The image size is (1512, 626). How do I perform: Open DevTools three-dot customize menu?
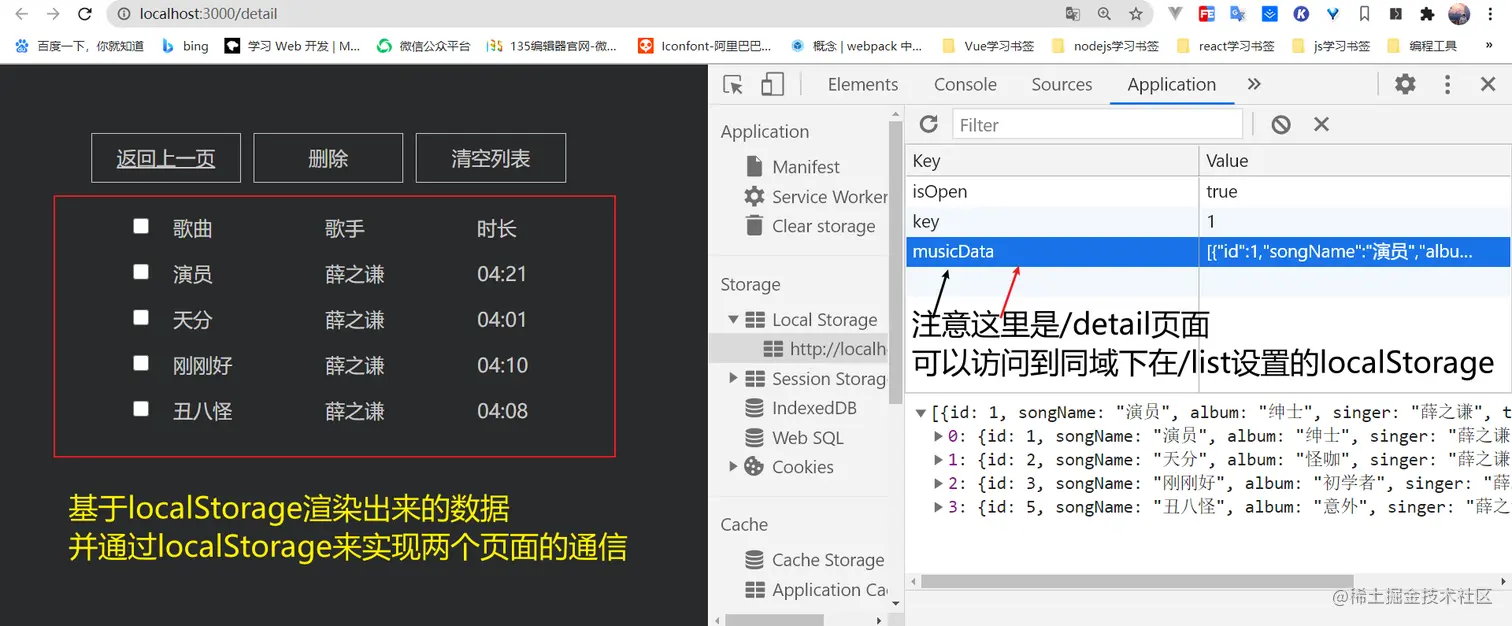(x=1447, y=85)
